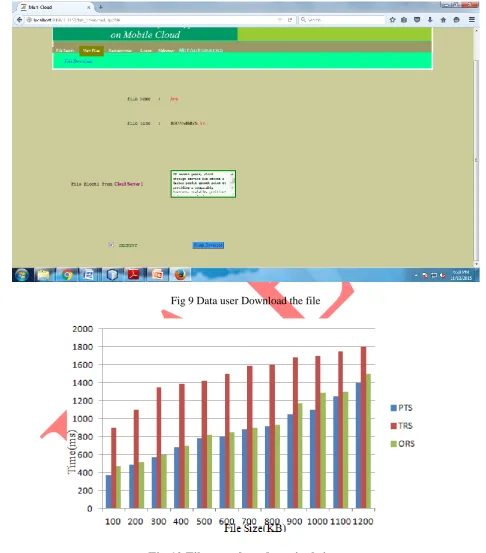Click the page scroll-up arrow
This screenshot has width=486, height=553.
(476, 31)
